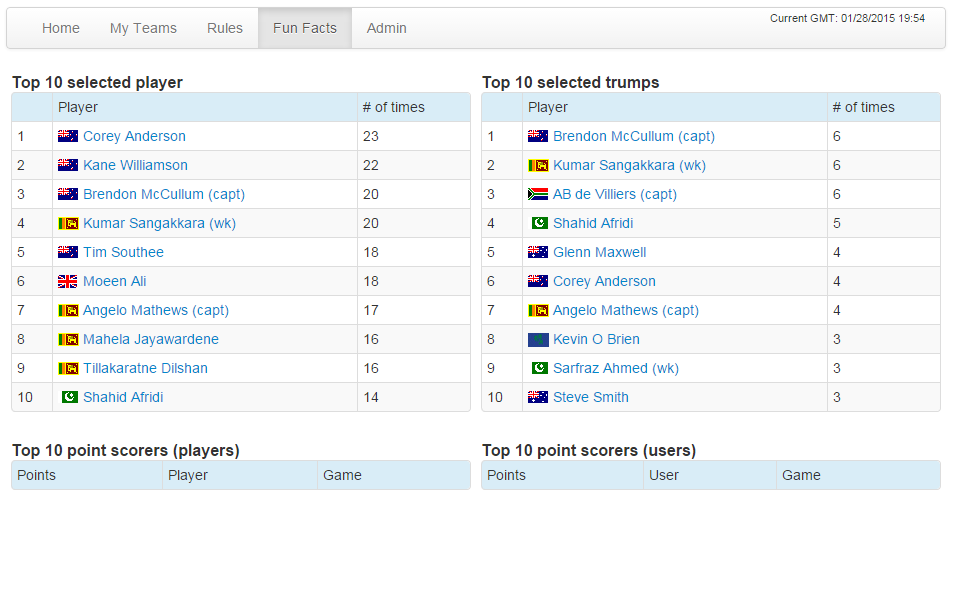Image resolution: width=966 pixels, height=589 pixels.
Task: Click the flag icon beside Moeen Ali
Action: [x=68, y=282]
